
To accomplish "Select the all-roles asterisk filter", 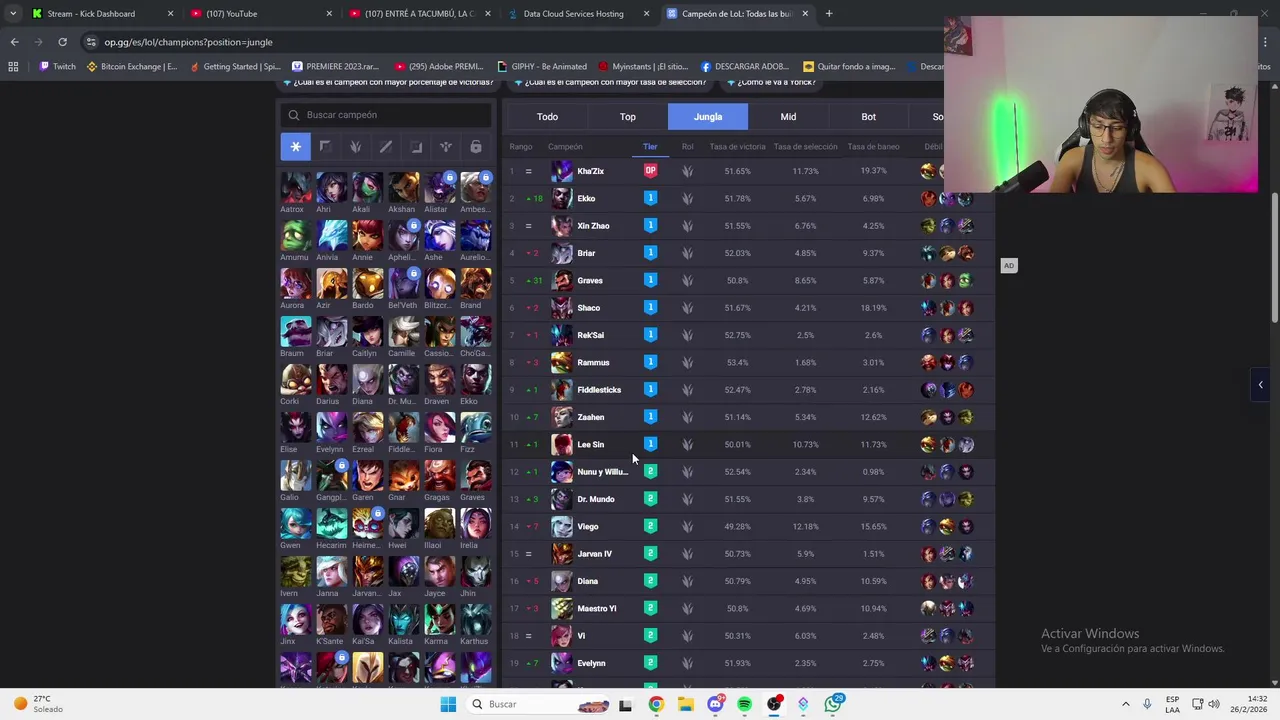I will click(295, 147).
